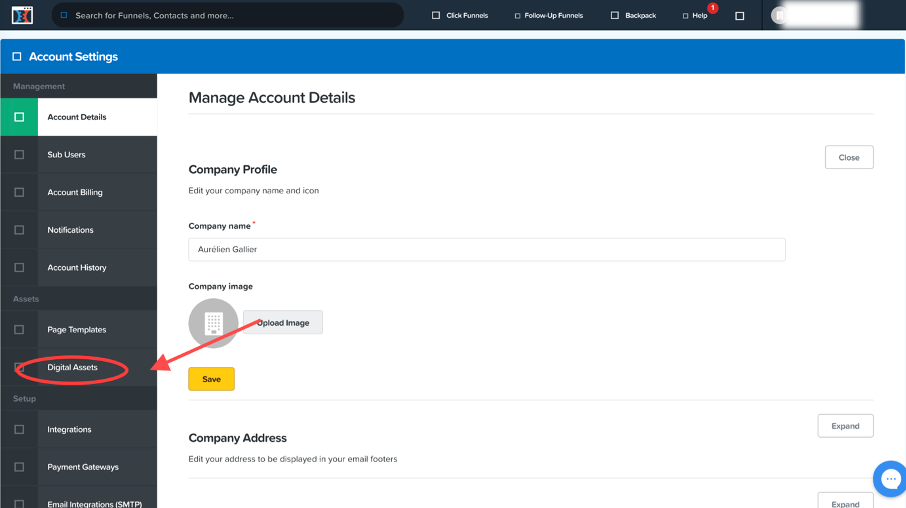The width and height of the screenshot is (906, 508).
Task: Select Account Details in sidebar
Action: tap(79, 117)
